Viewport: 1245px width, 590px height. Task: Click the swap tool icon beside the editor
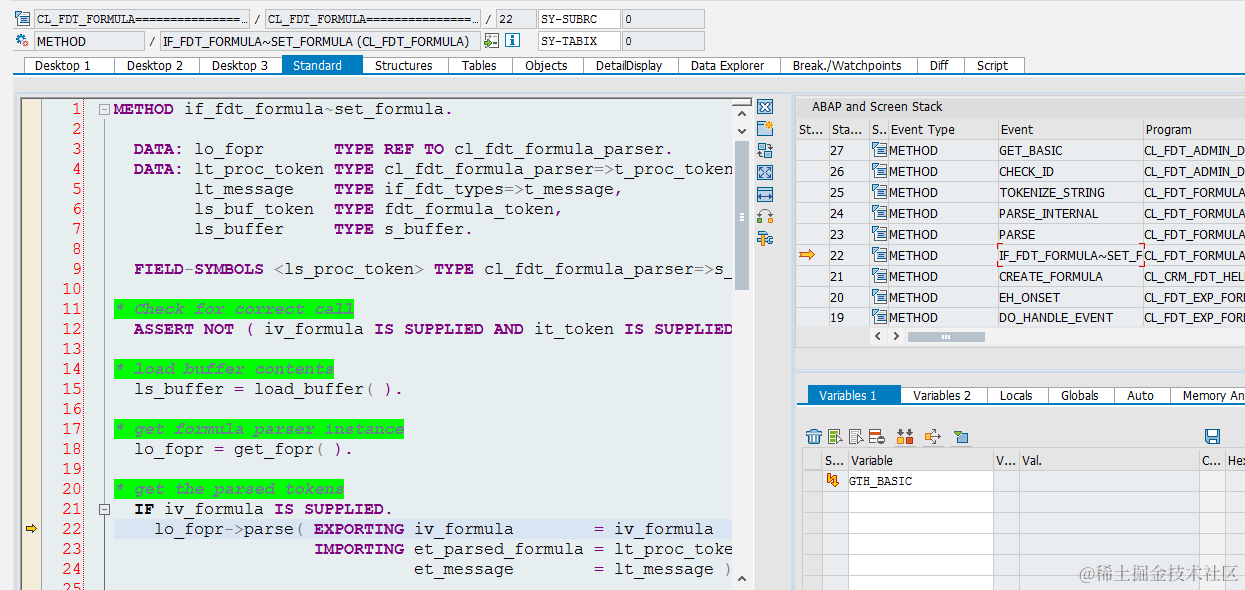[765, 216]
